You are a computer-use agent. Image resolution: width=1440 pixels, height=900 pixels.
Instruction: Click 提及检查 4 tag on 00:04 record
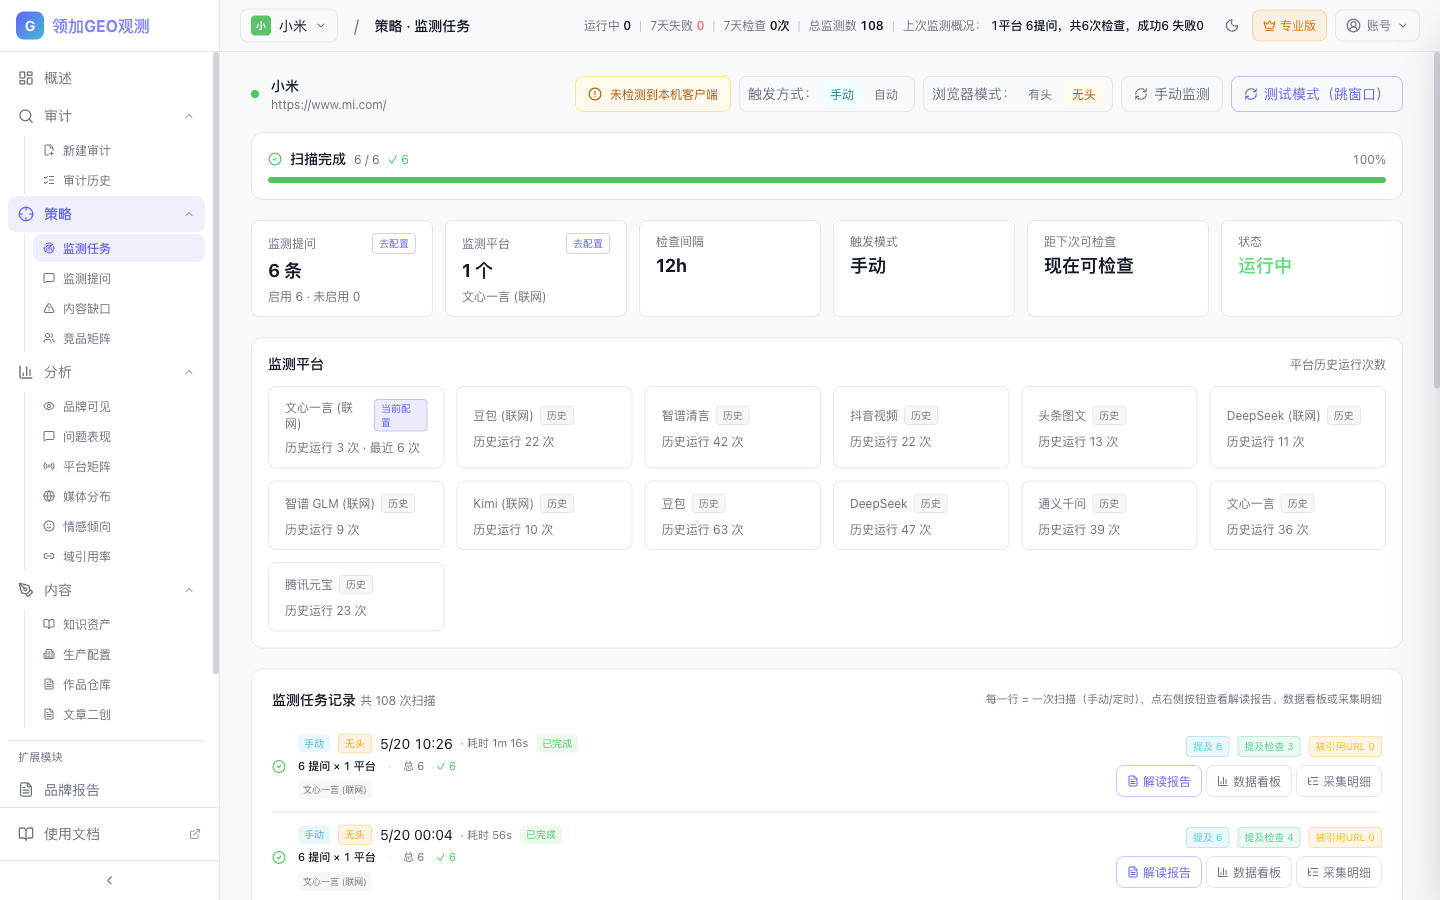tap(1268, 837)
